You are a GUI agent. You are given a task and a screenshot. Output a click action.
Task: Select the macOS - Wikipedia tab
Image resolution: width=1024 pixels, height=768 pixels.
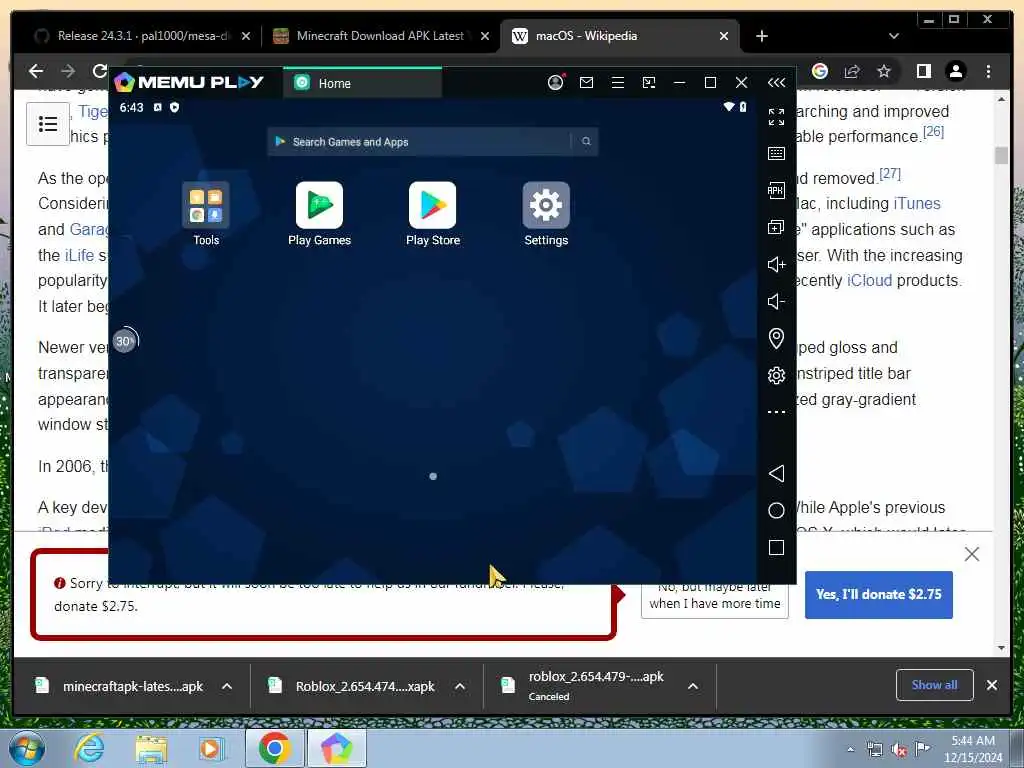coord(586,36)
